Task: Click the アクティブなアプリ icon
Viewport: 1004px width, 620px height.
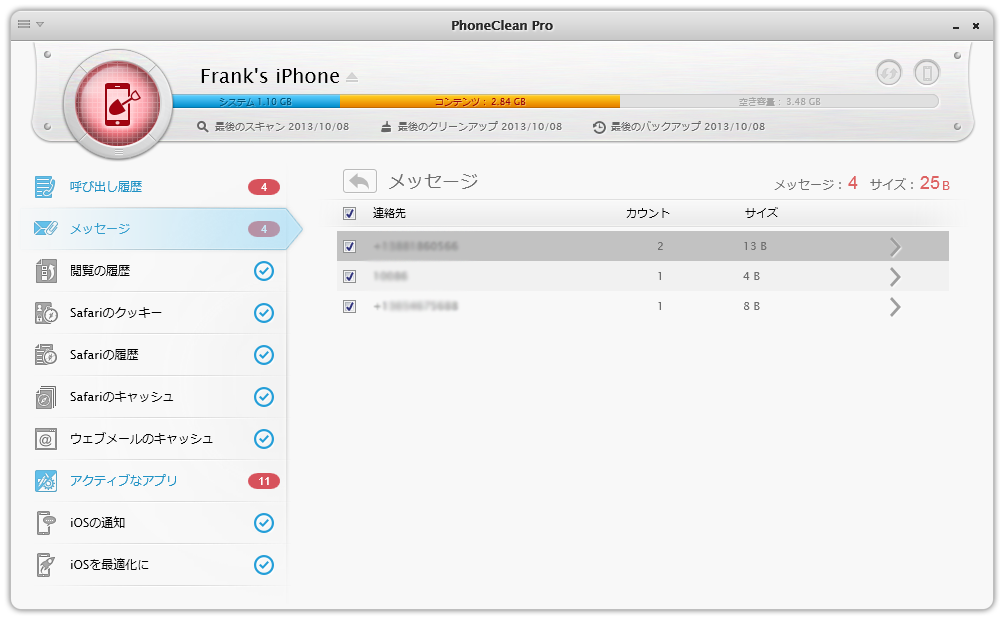Action: (45, 481)
